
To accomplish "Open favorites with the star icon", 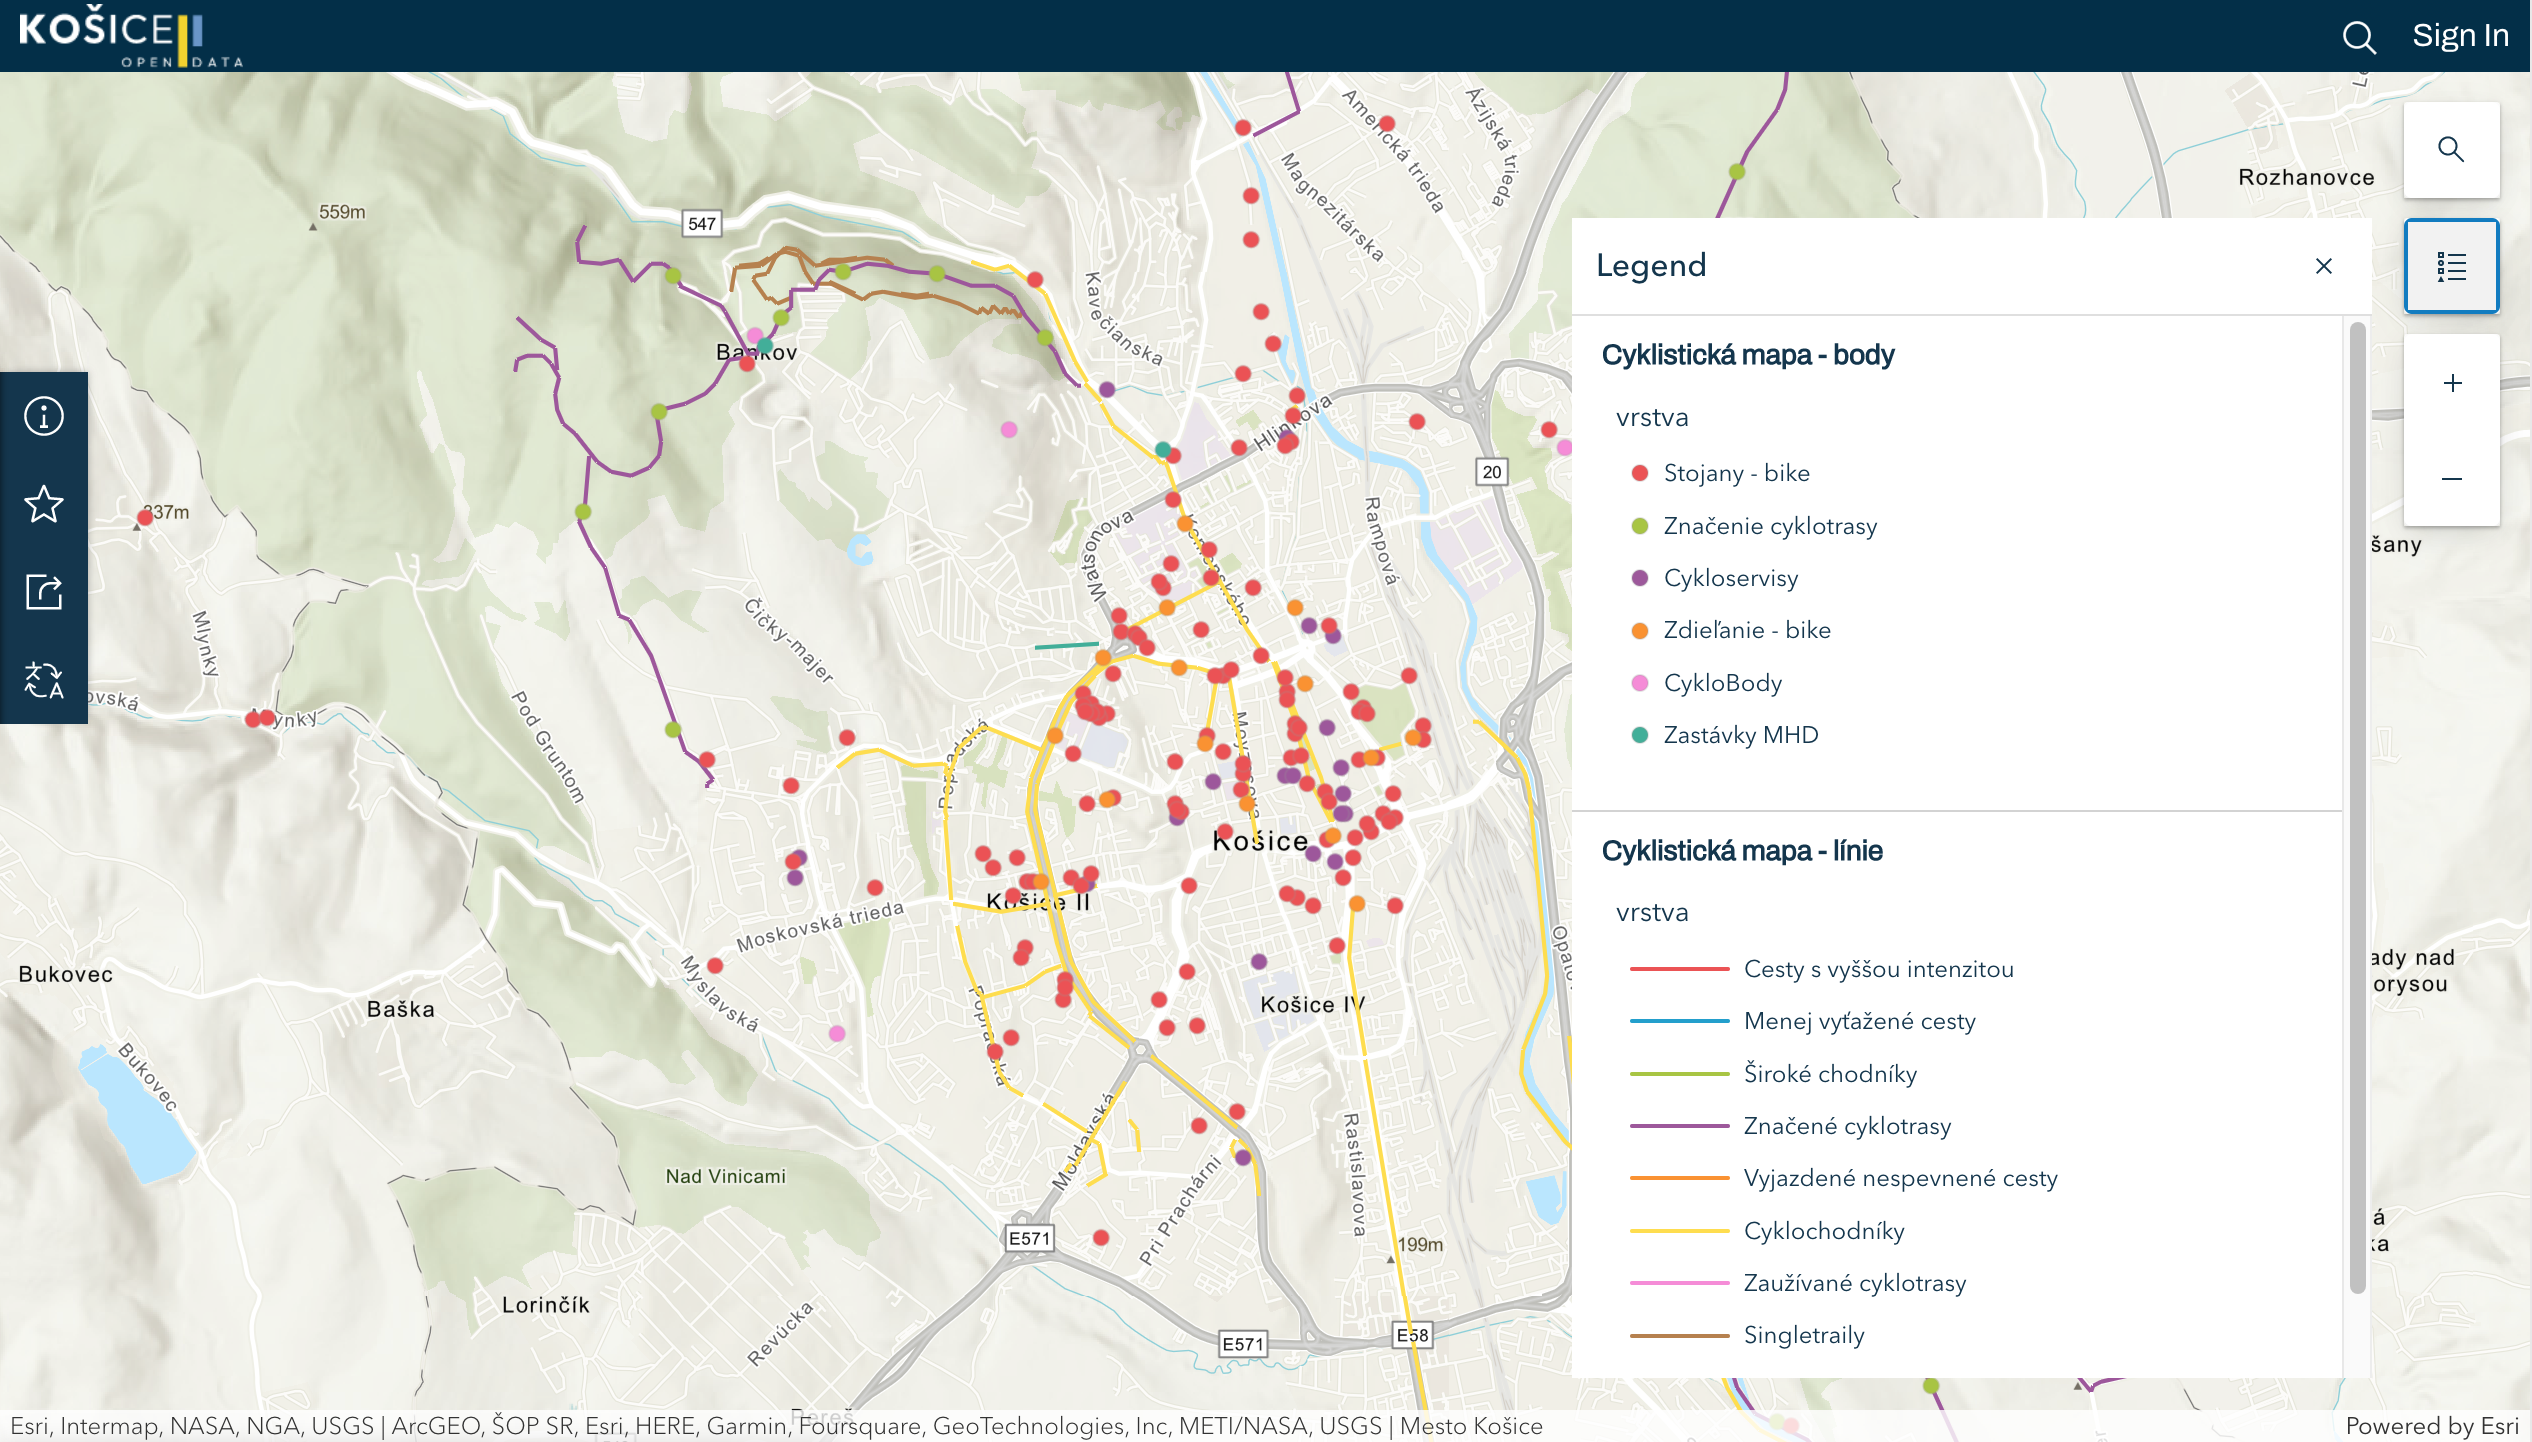I will (x=43, y=505).
